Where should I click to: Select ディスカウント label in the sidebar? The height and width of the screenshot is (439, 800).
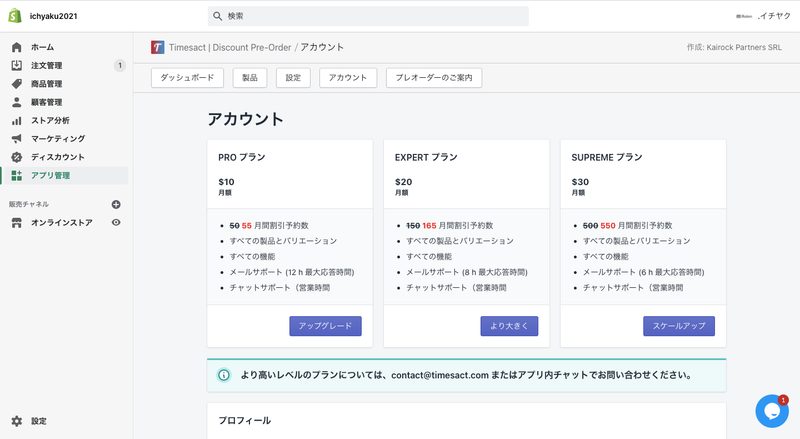point(58,157)
